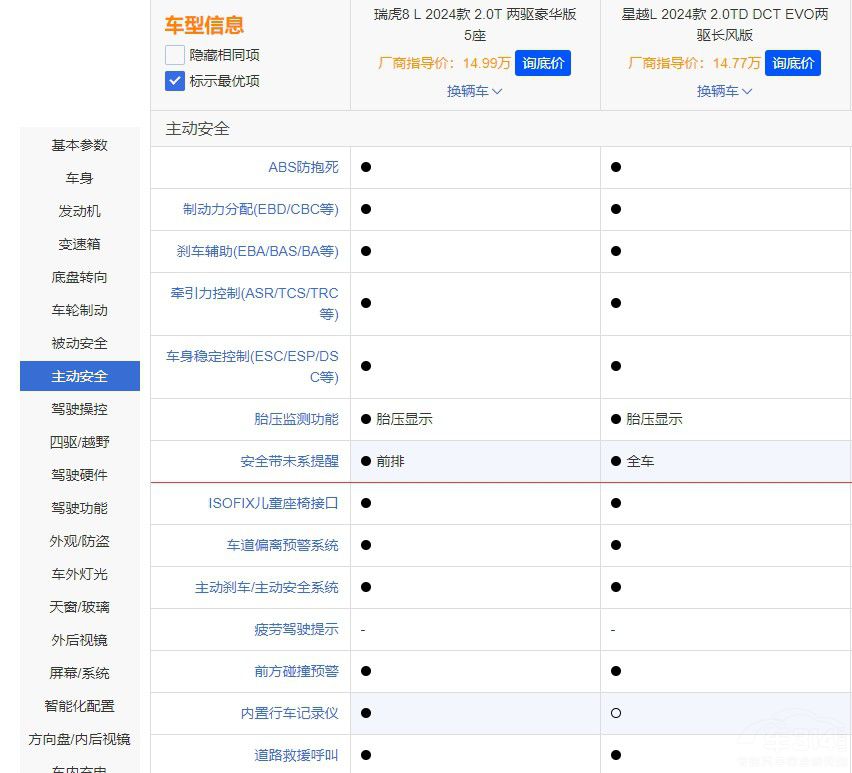Expand 换辆车 dropdown under 瑞虎8 L
Screen dimensions: 852x773
point(474,91)
